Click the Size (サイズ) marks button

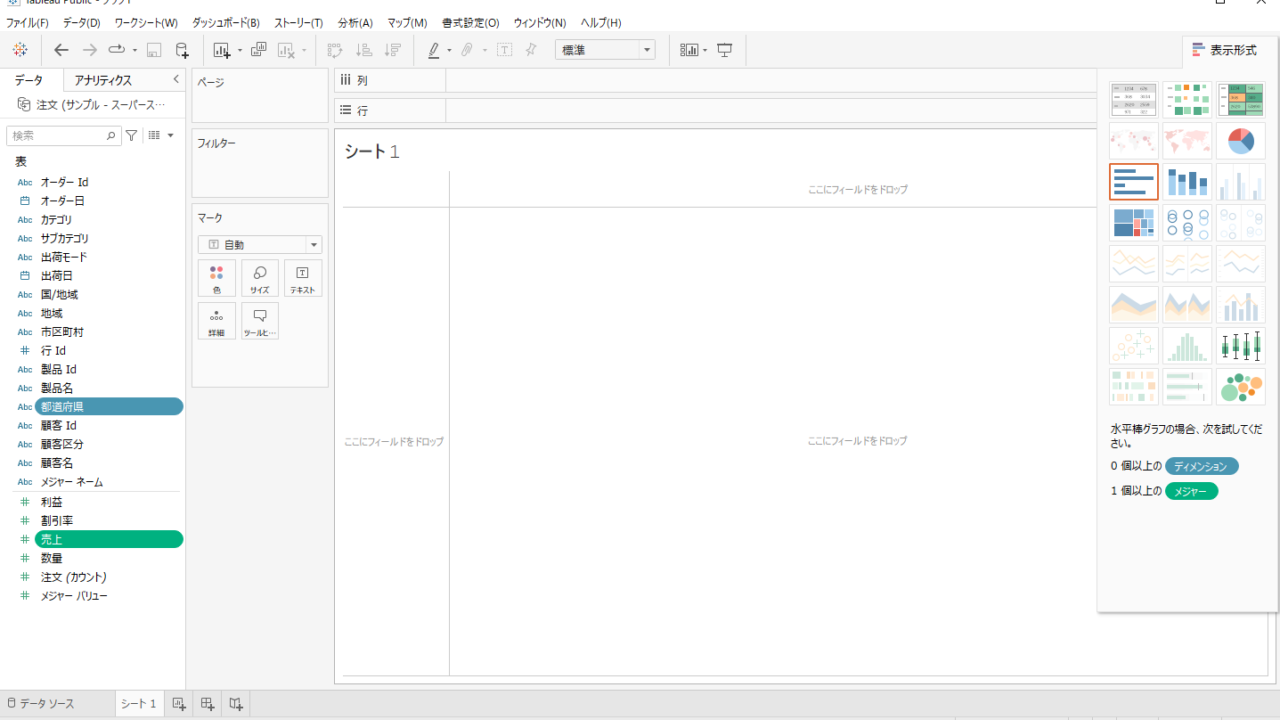pos(260,279)
